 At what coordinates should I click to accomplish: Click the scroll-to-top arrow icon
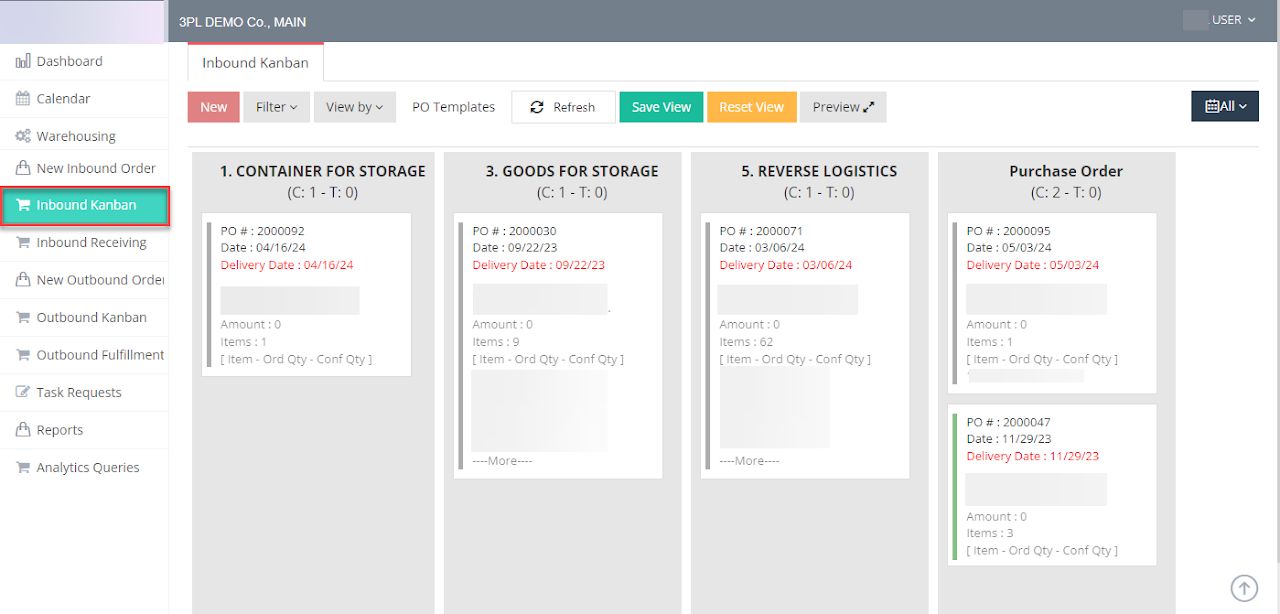click(1244, 588)
